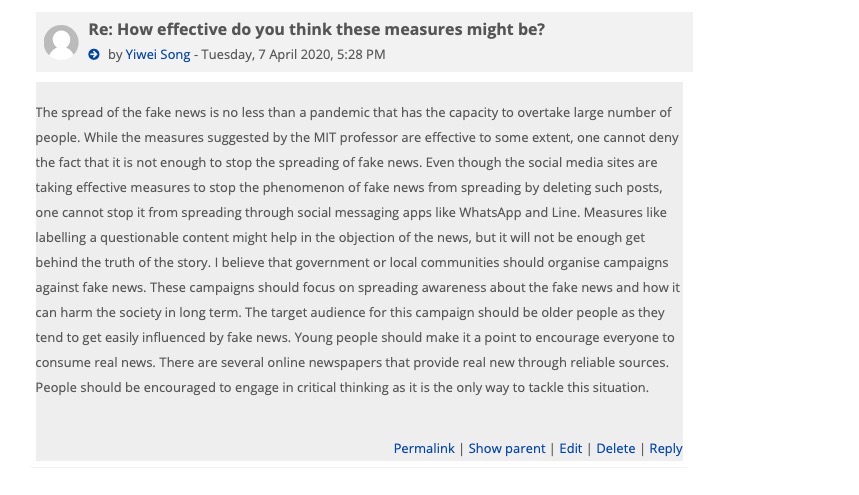
Task: Click the first line of the post body
Action: click(x=353, y=113)
